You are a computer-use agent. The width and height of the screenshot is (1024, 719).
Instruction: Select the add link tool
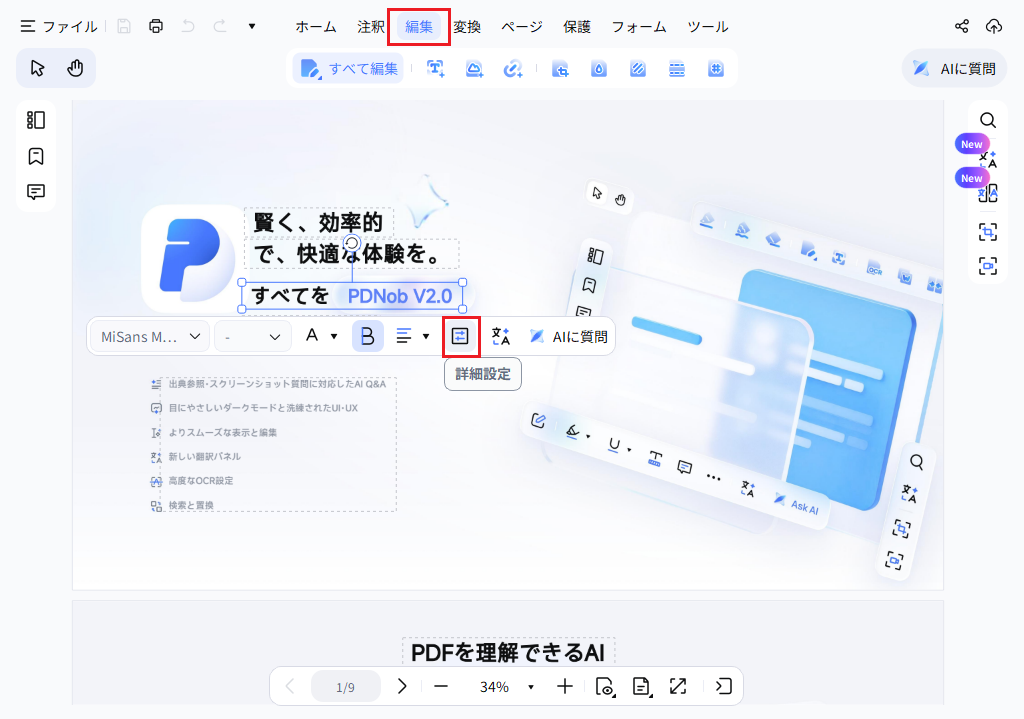click(x=513, y=69)
